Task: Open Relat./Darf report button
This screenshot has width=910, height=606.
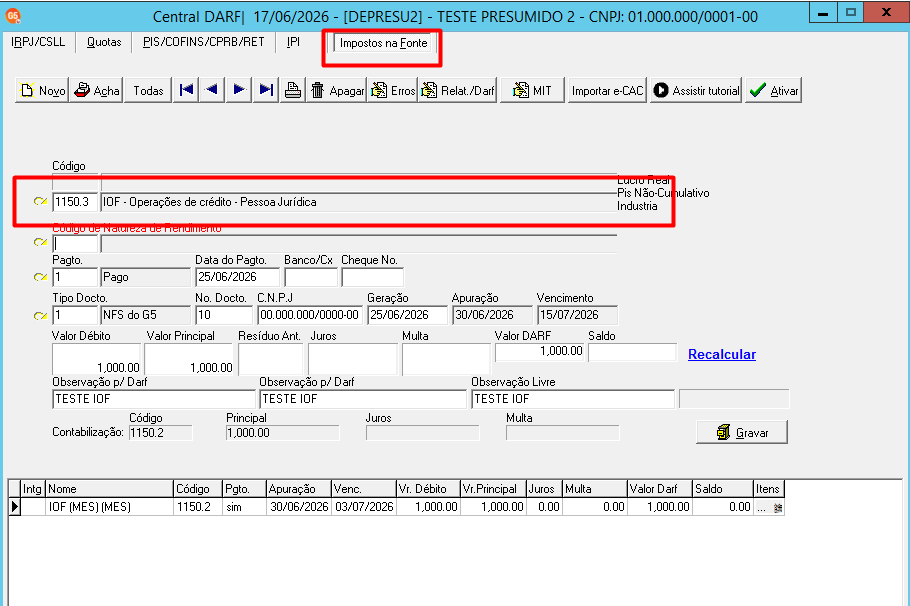Action: 457,91
